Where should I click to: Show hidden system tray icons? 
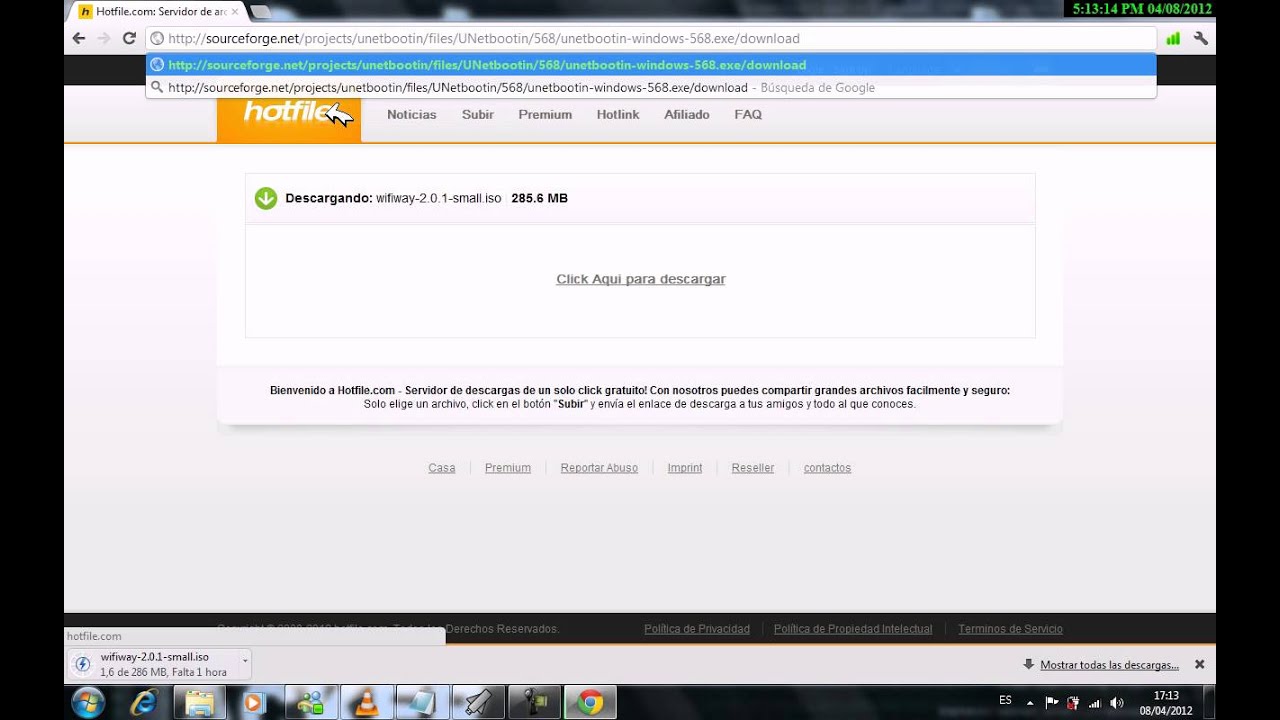pyautogui.click(x=1030, y=702)
